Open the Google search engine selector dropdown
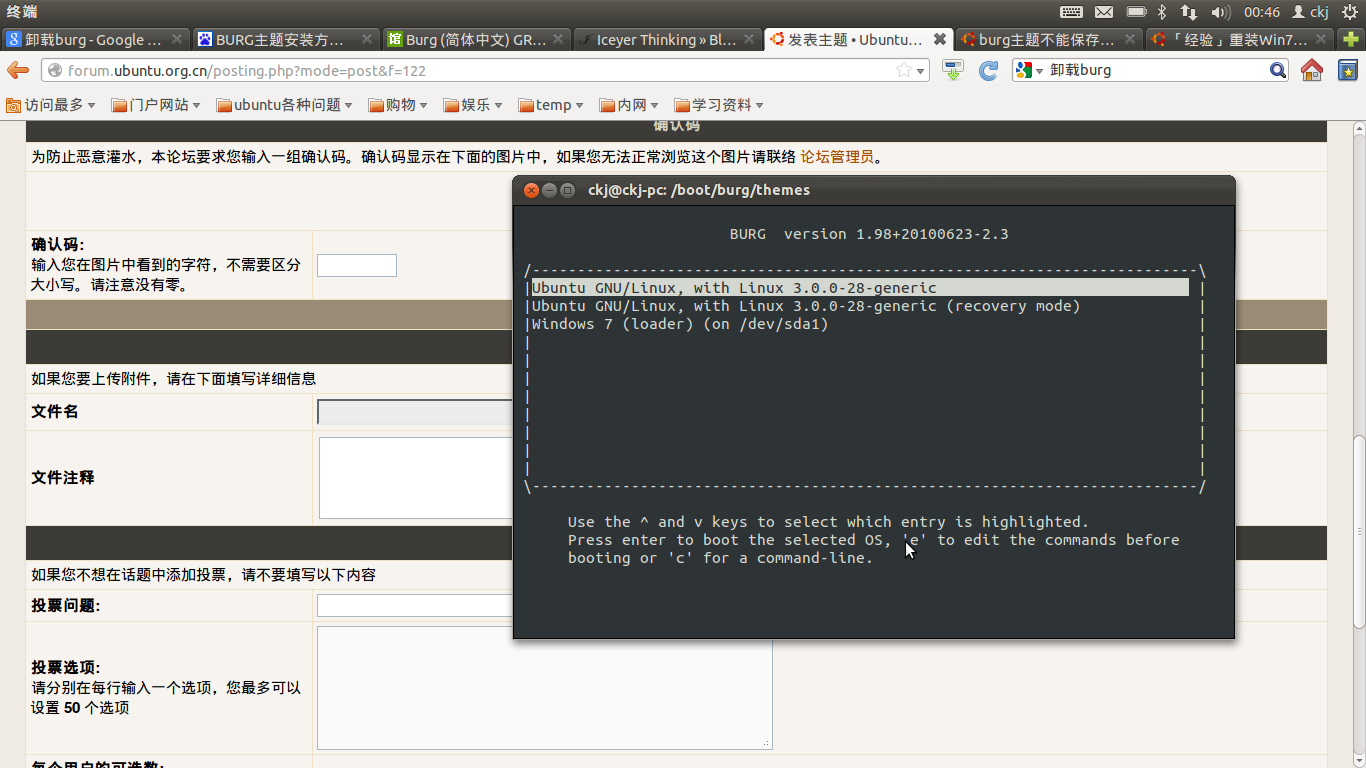 pyautogui.click(x=1029, y=70)
